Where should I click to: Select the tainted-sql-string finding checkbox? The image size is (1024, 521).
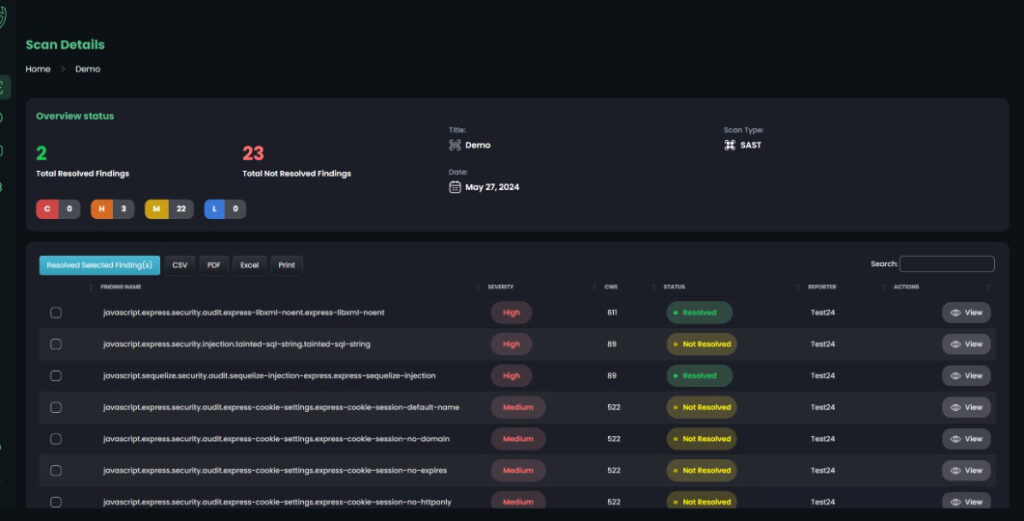point(56,344)
